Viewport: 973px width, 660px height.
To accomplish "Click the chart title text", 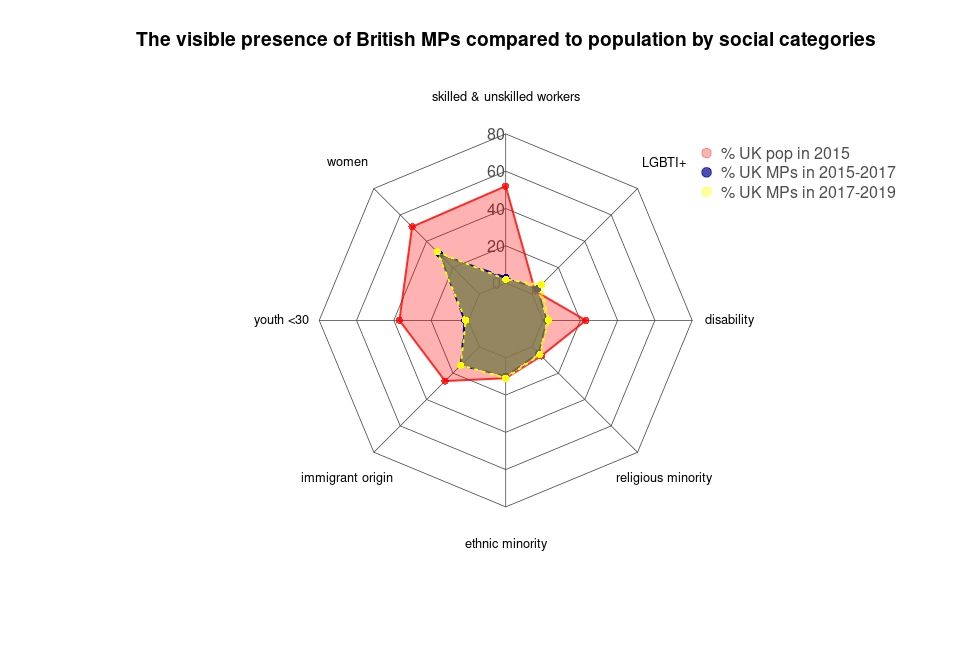I will tap(506, 40).
